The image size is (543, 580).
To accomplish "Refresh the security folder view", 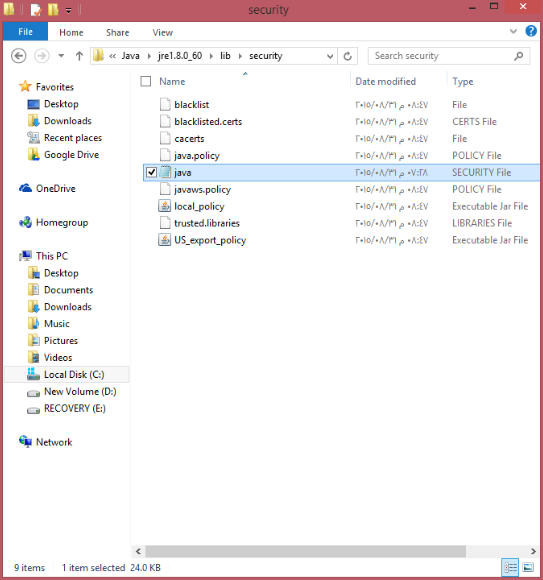I will point(347,56).
